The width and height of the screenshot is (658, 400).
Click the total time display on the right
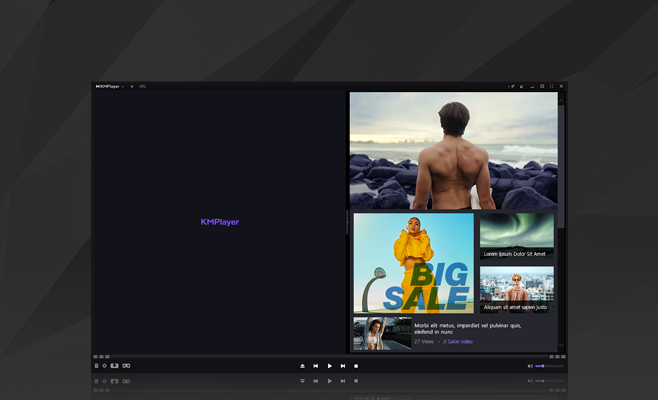point(557,357)
